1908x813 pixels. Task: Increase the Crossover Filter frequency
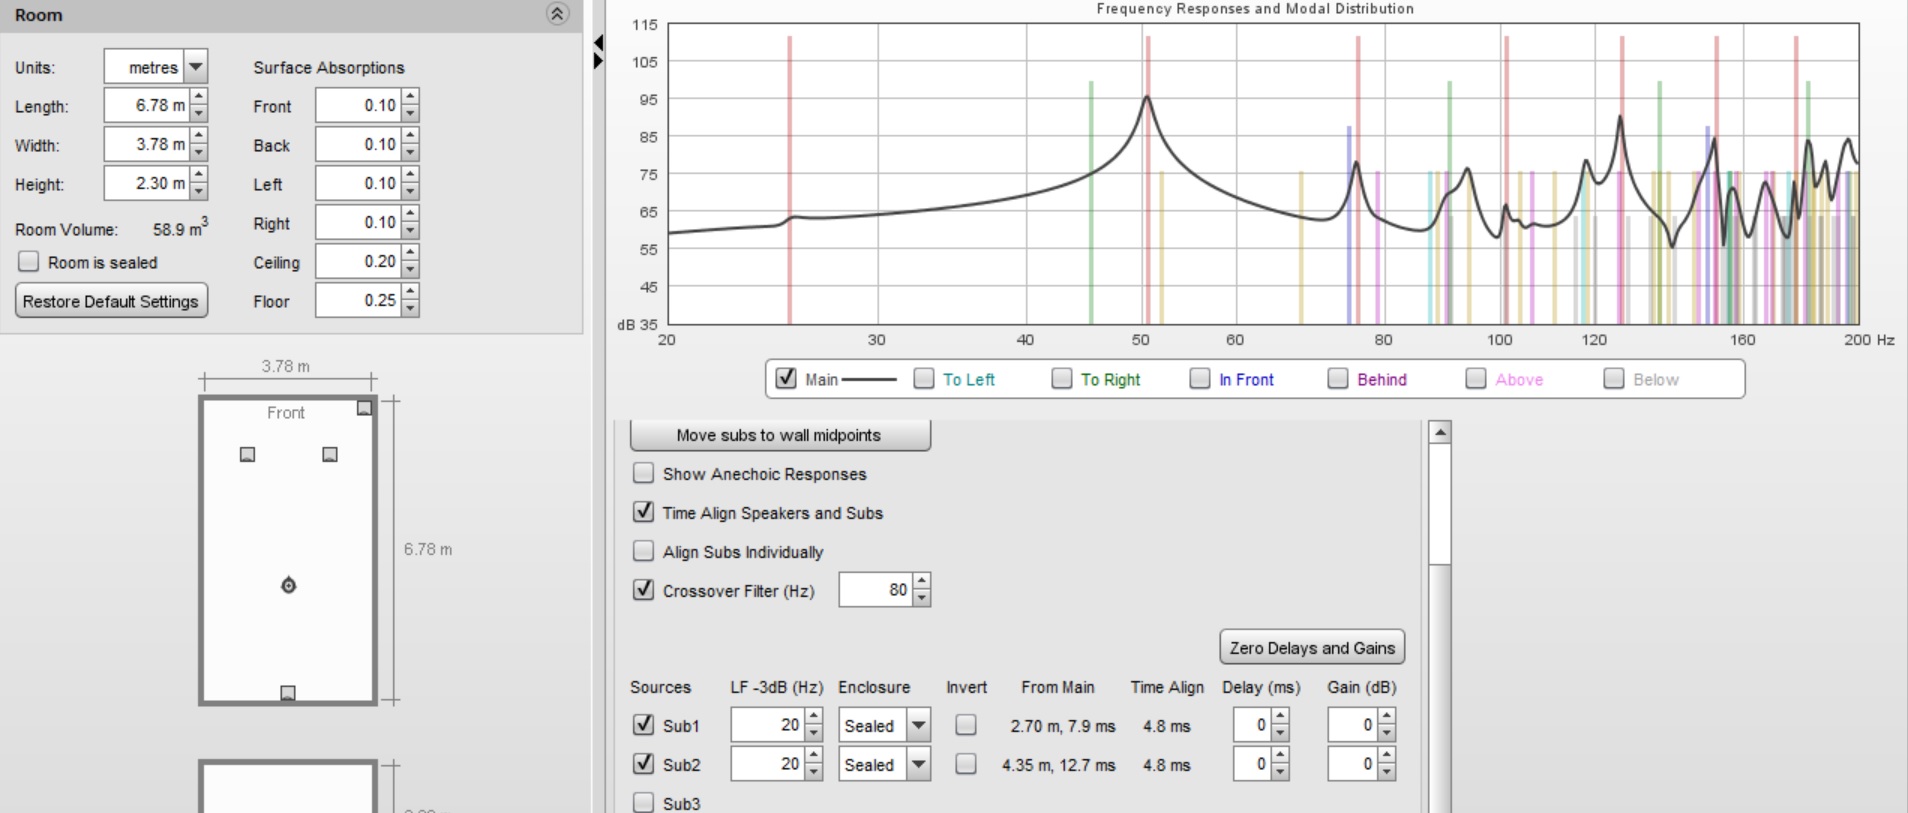click(x=922, y=581)
